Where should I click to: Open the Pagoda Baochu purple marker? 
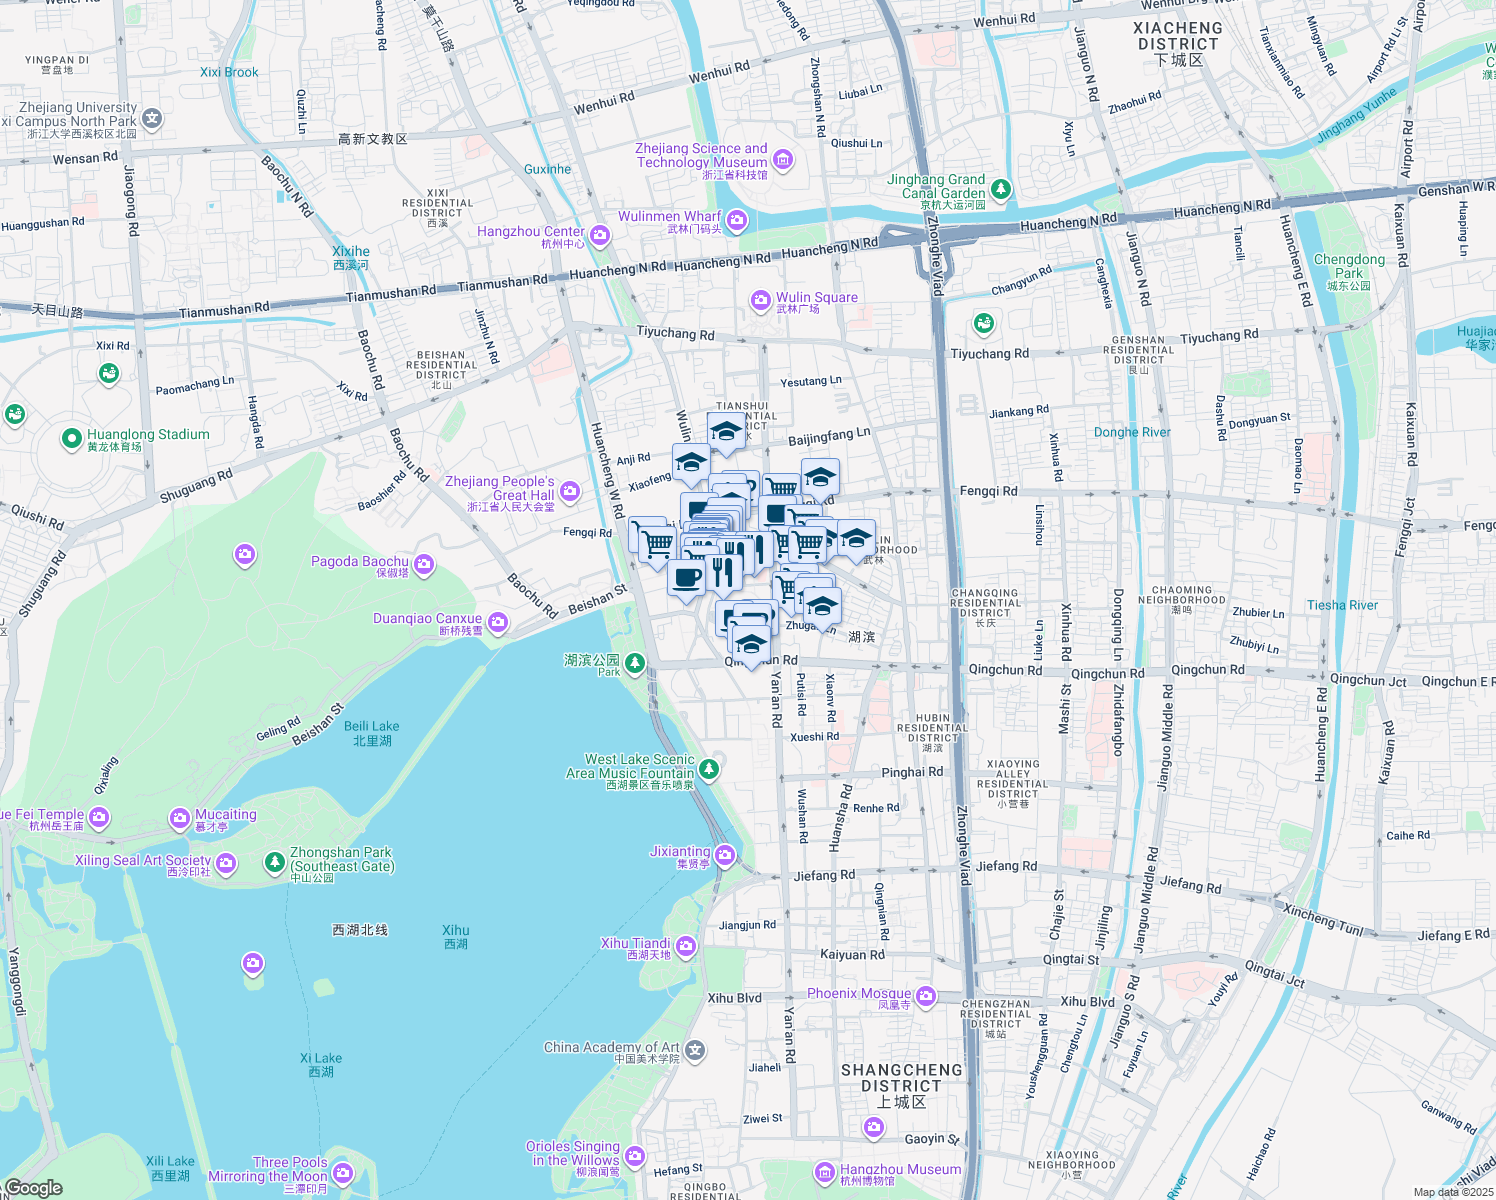422,565
